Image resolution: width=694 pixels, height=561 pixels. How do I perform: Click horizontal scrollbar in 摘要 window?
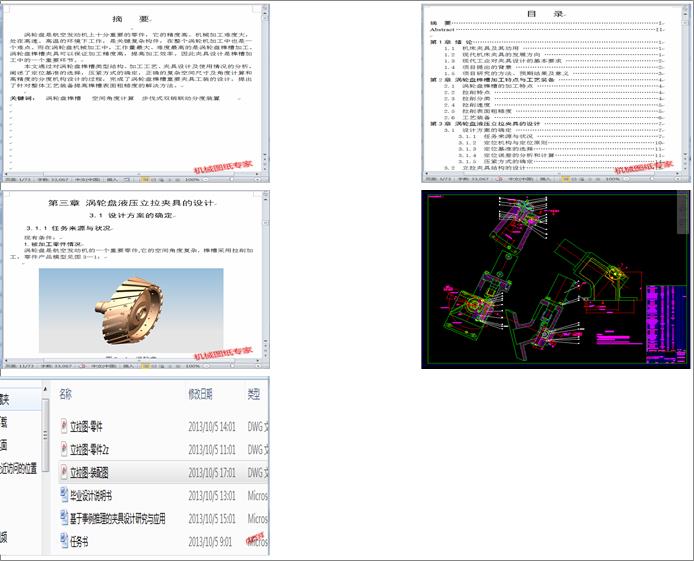click(132, 174)
